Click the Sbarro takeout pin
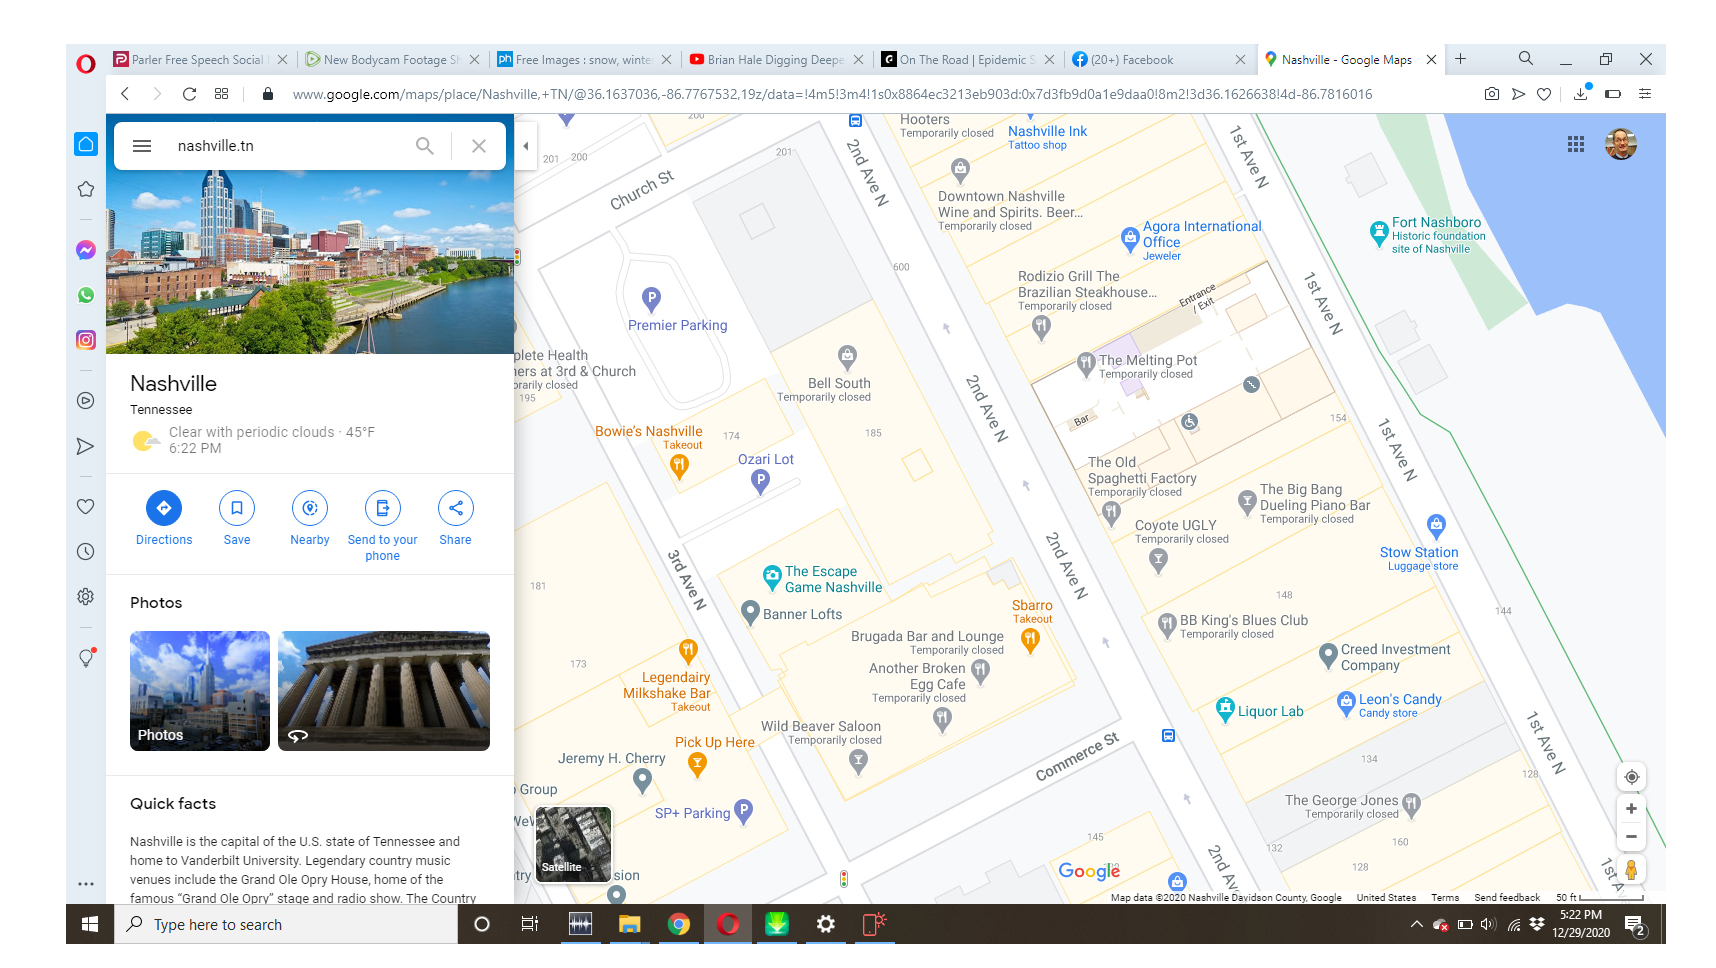 point(1030,642)
